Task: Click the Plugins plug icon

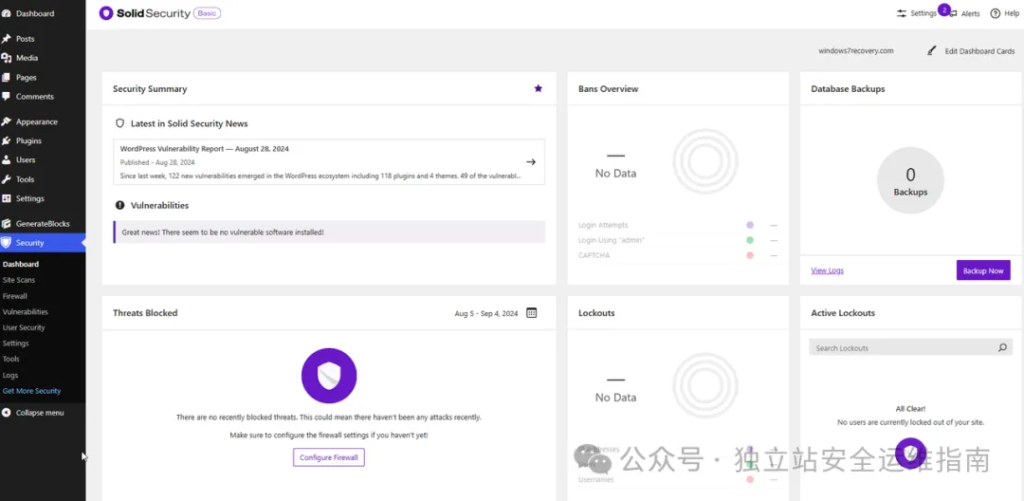Action: click(7, 140)
